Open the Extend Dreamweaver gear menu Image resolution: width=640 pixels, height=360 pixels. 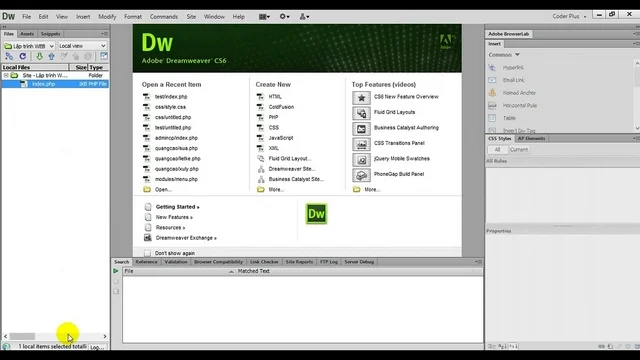point(284,17)
